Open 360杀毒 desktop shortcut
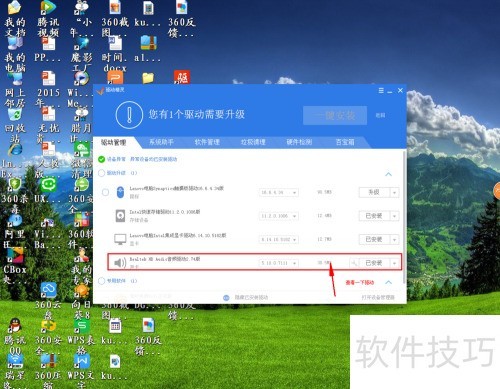 click(15, 195)
